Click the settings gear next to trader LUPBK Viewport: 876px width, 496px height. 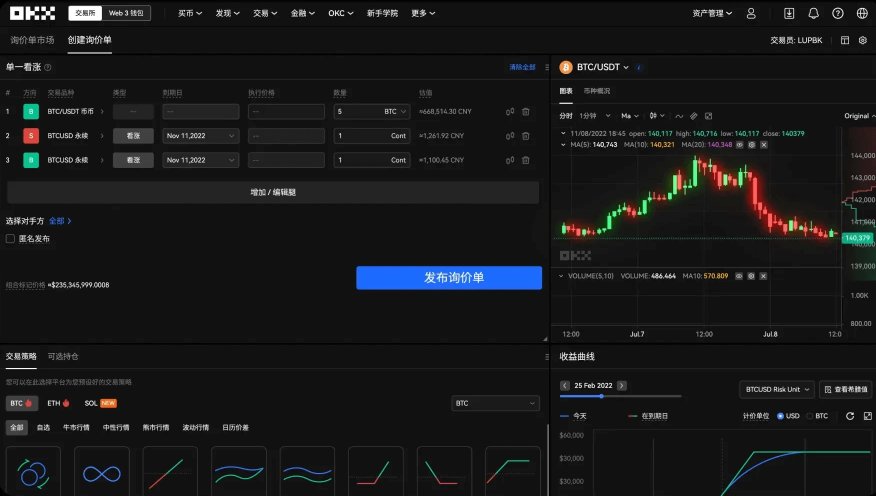(862, 41)
